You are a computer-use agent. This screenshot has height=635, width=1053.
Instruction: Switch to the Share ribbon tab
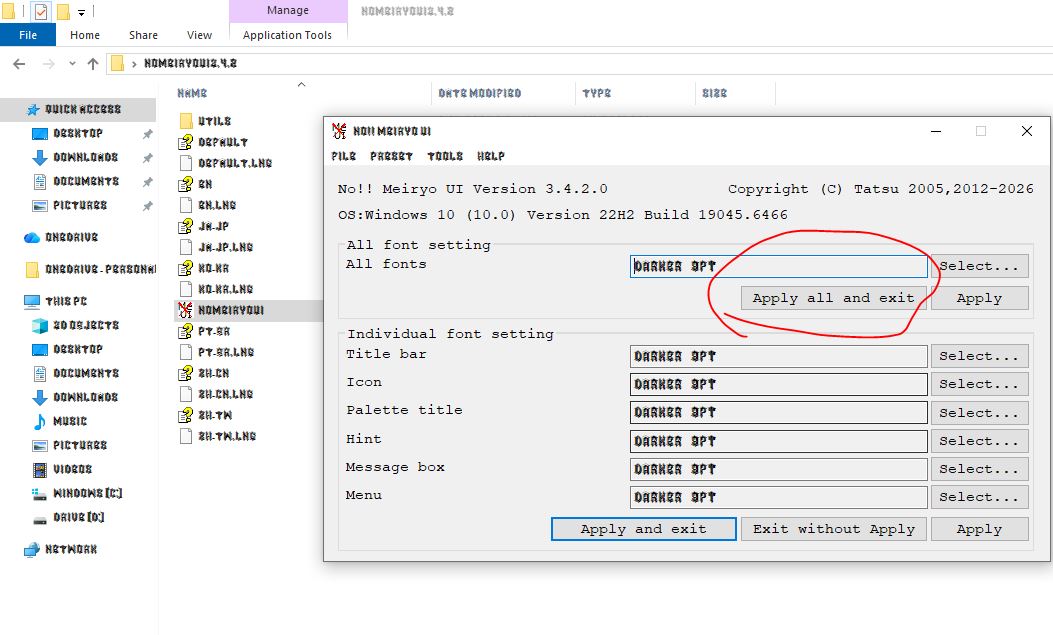143,35
